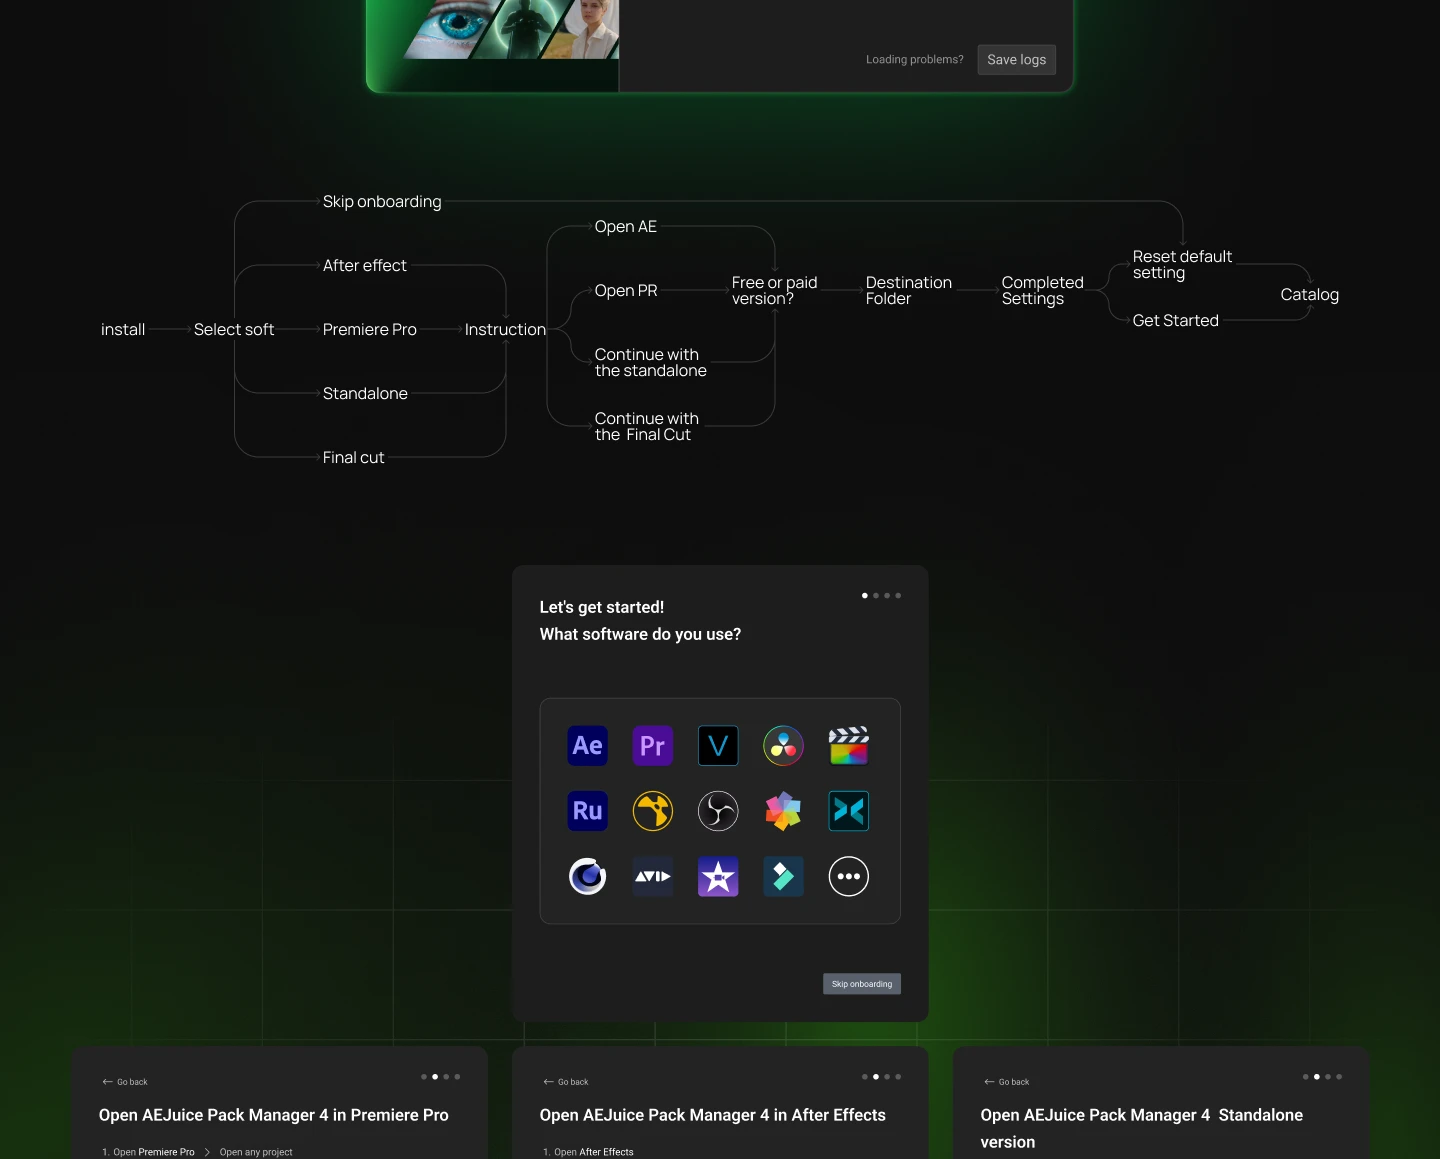Click 'Final cut' node in the flowchart
This screenshot has width=1440, height=1159.
tap(353, 458)
